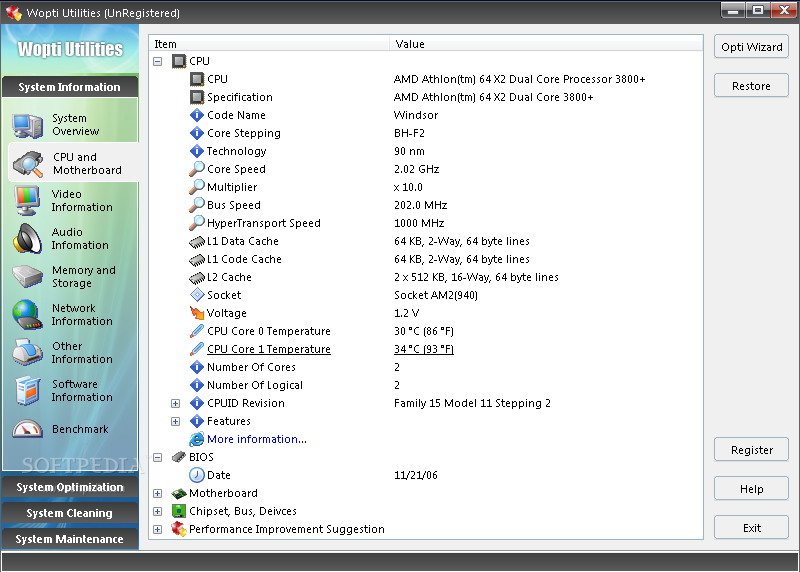Open Other Information printer icon
This screenshot has height=572, width=800.
[27, 353]
